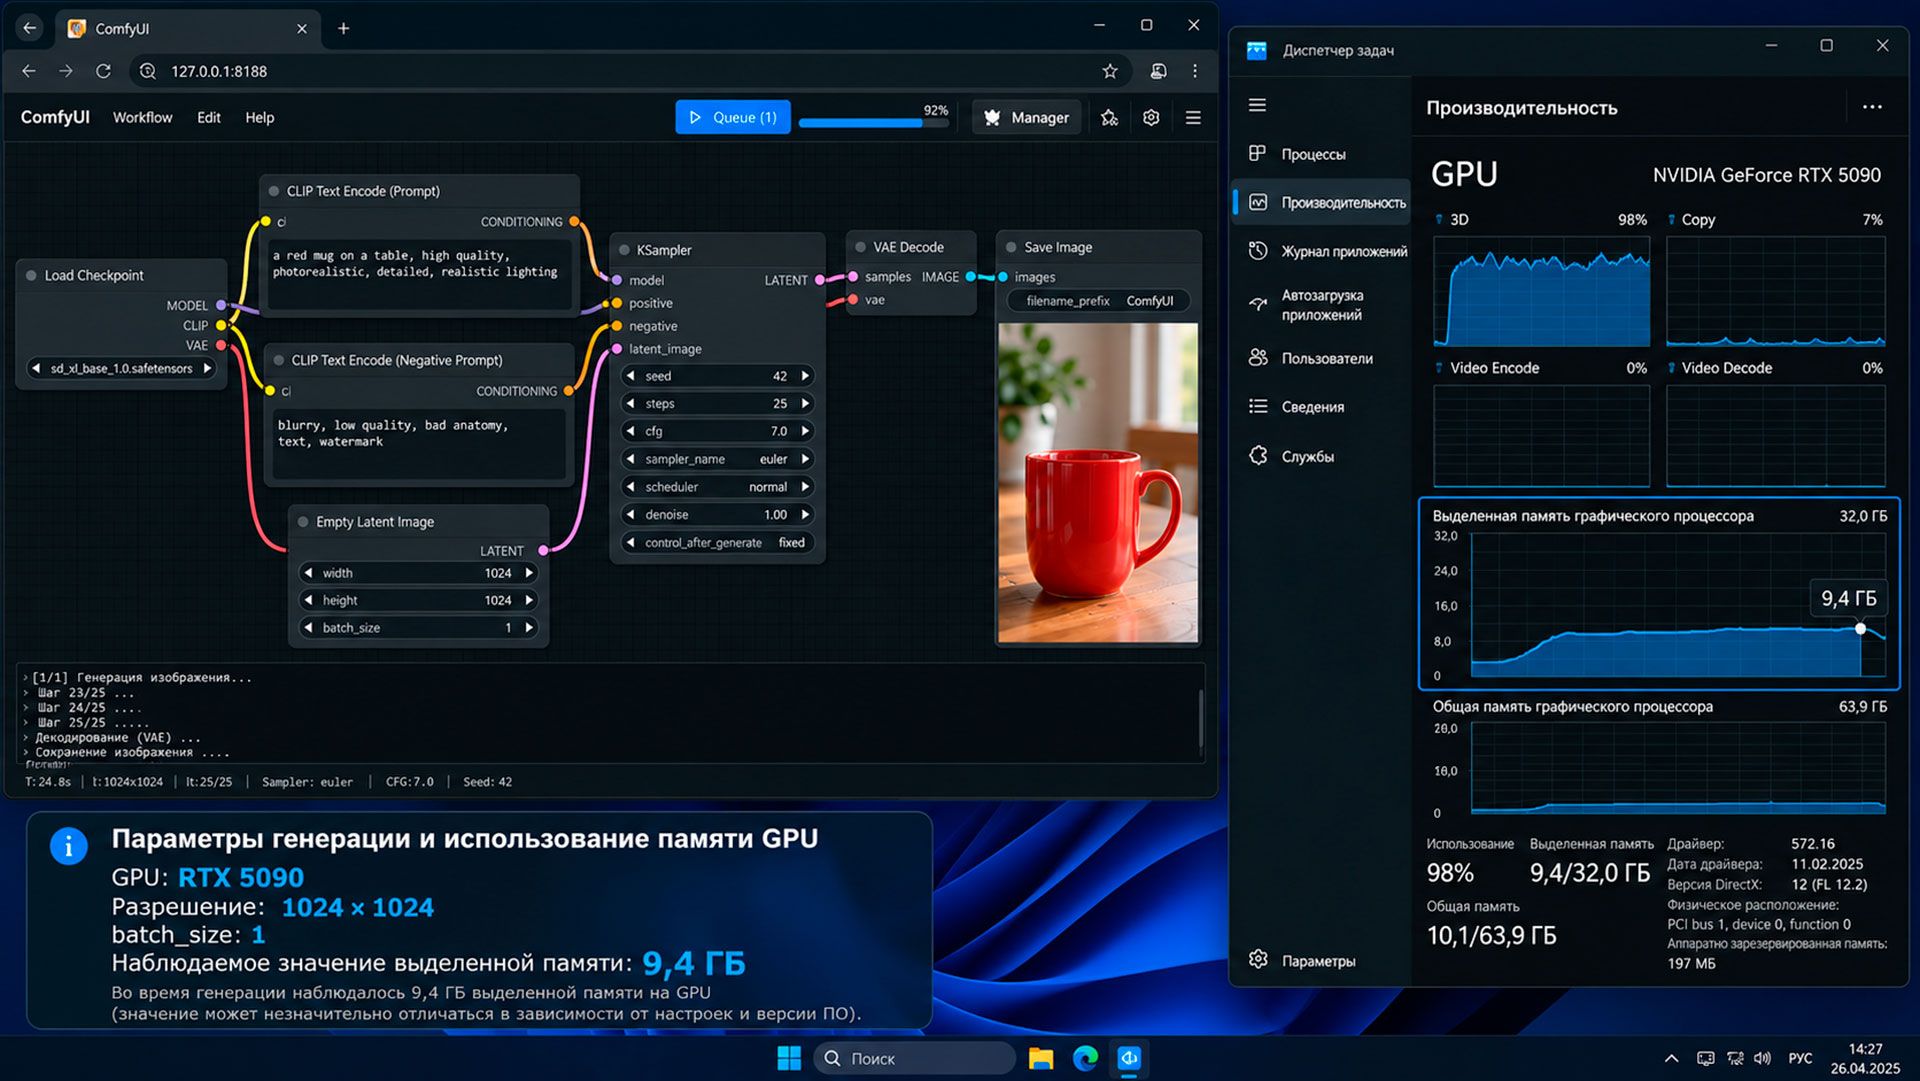Reload the ComfyUI browser page
The image size is (1920, 1081).
click(x=103, y=71)
